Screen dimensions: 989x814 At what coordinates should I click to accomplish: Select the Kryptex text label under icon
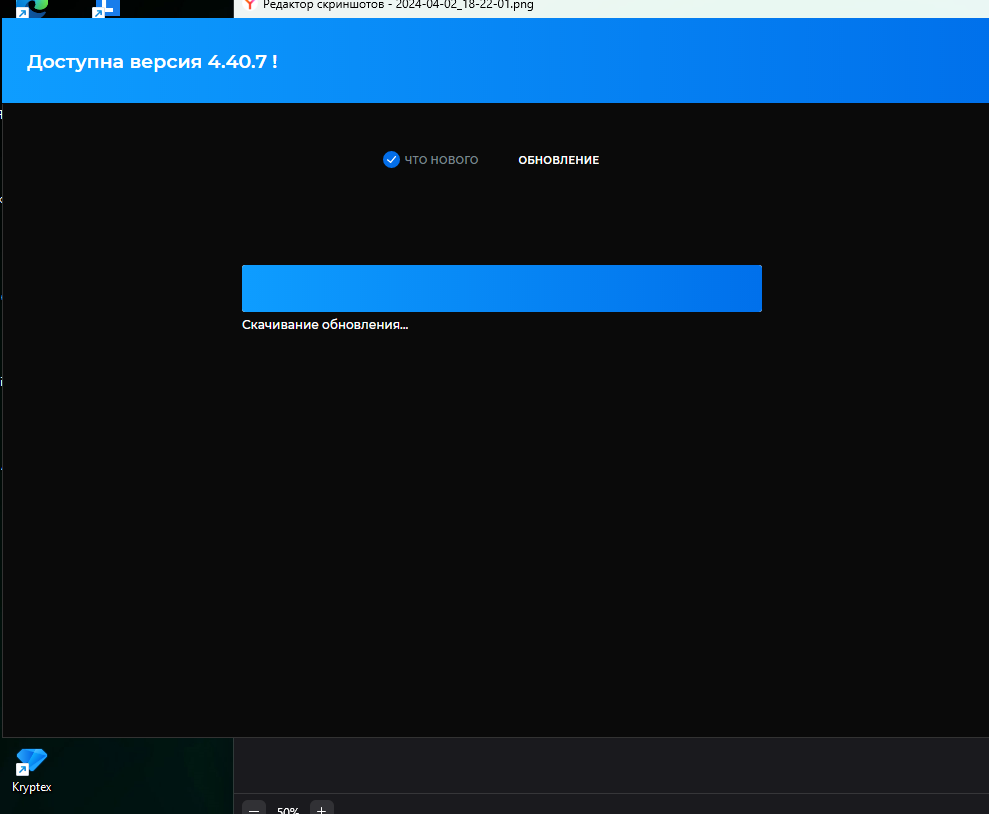coord(31,787)
